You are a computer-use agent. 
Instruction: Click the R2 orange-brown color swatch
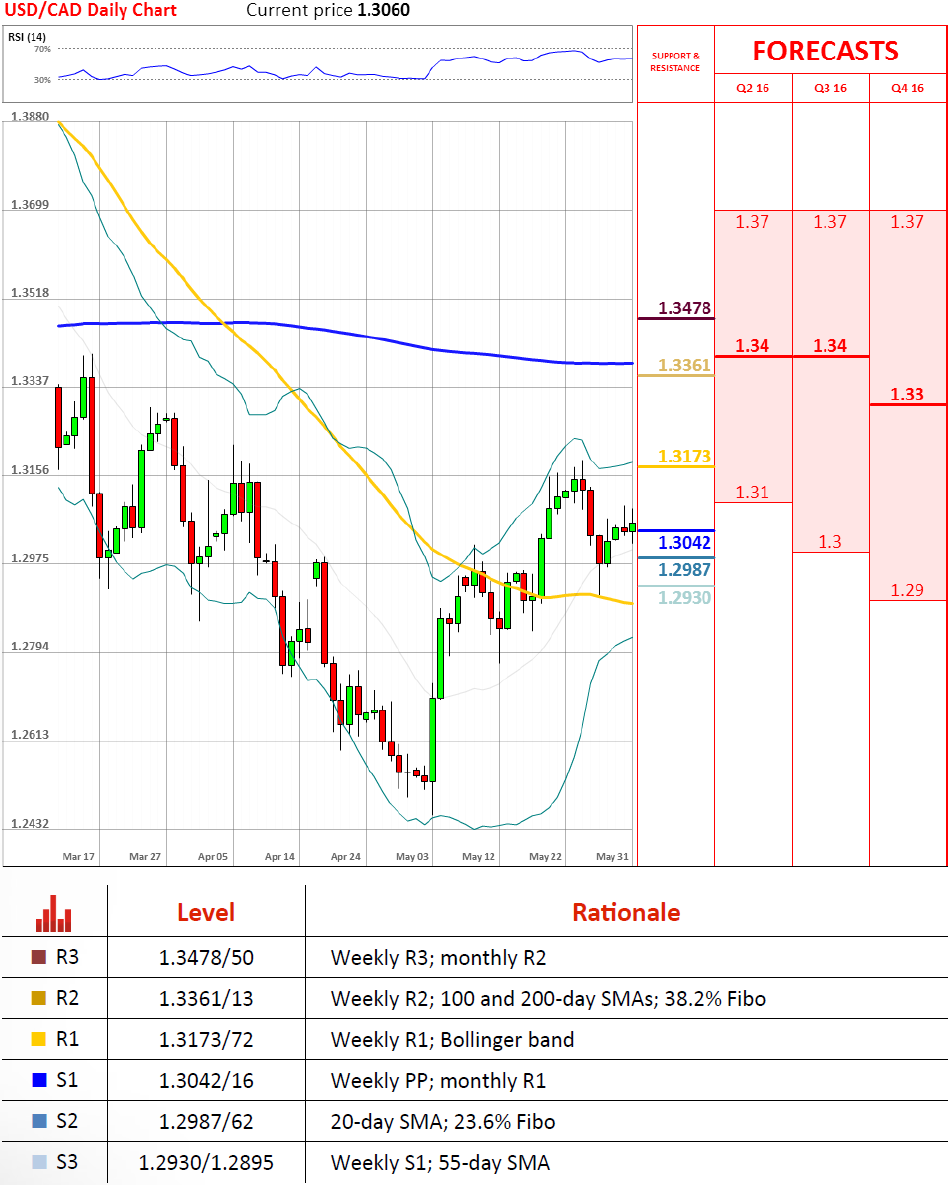point(39,998)
